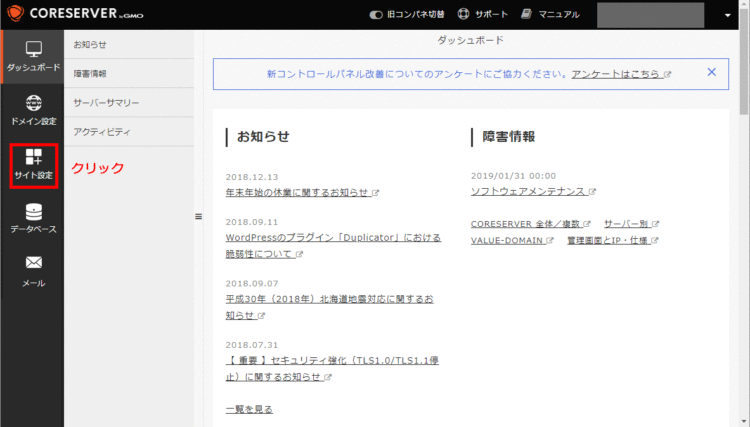The width and height of the screenshot is (750, 427).
Task: Open the Manual (マニュアル) book icon
Action: pos(528,15)
